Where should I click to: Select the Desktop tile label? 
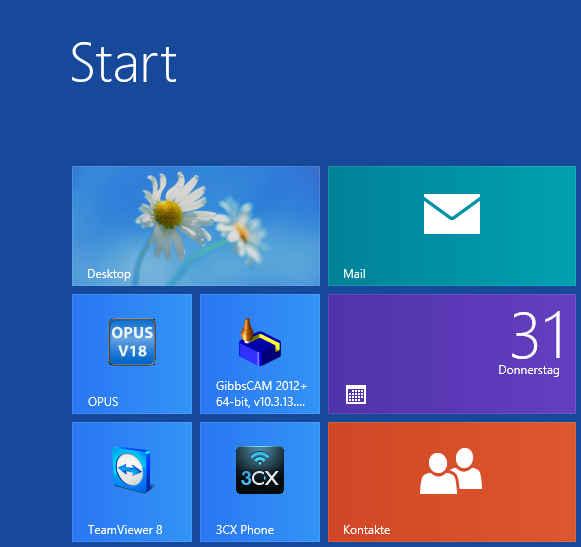pyautogui.click(x=109, y=274)
